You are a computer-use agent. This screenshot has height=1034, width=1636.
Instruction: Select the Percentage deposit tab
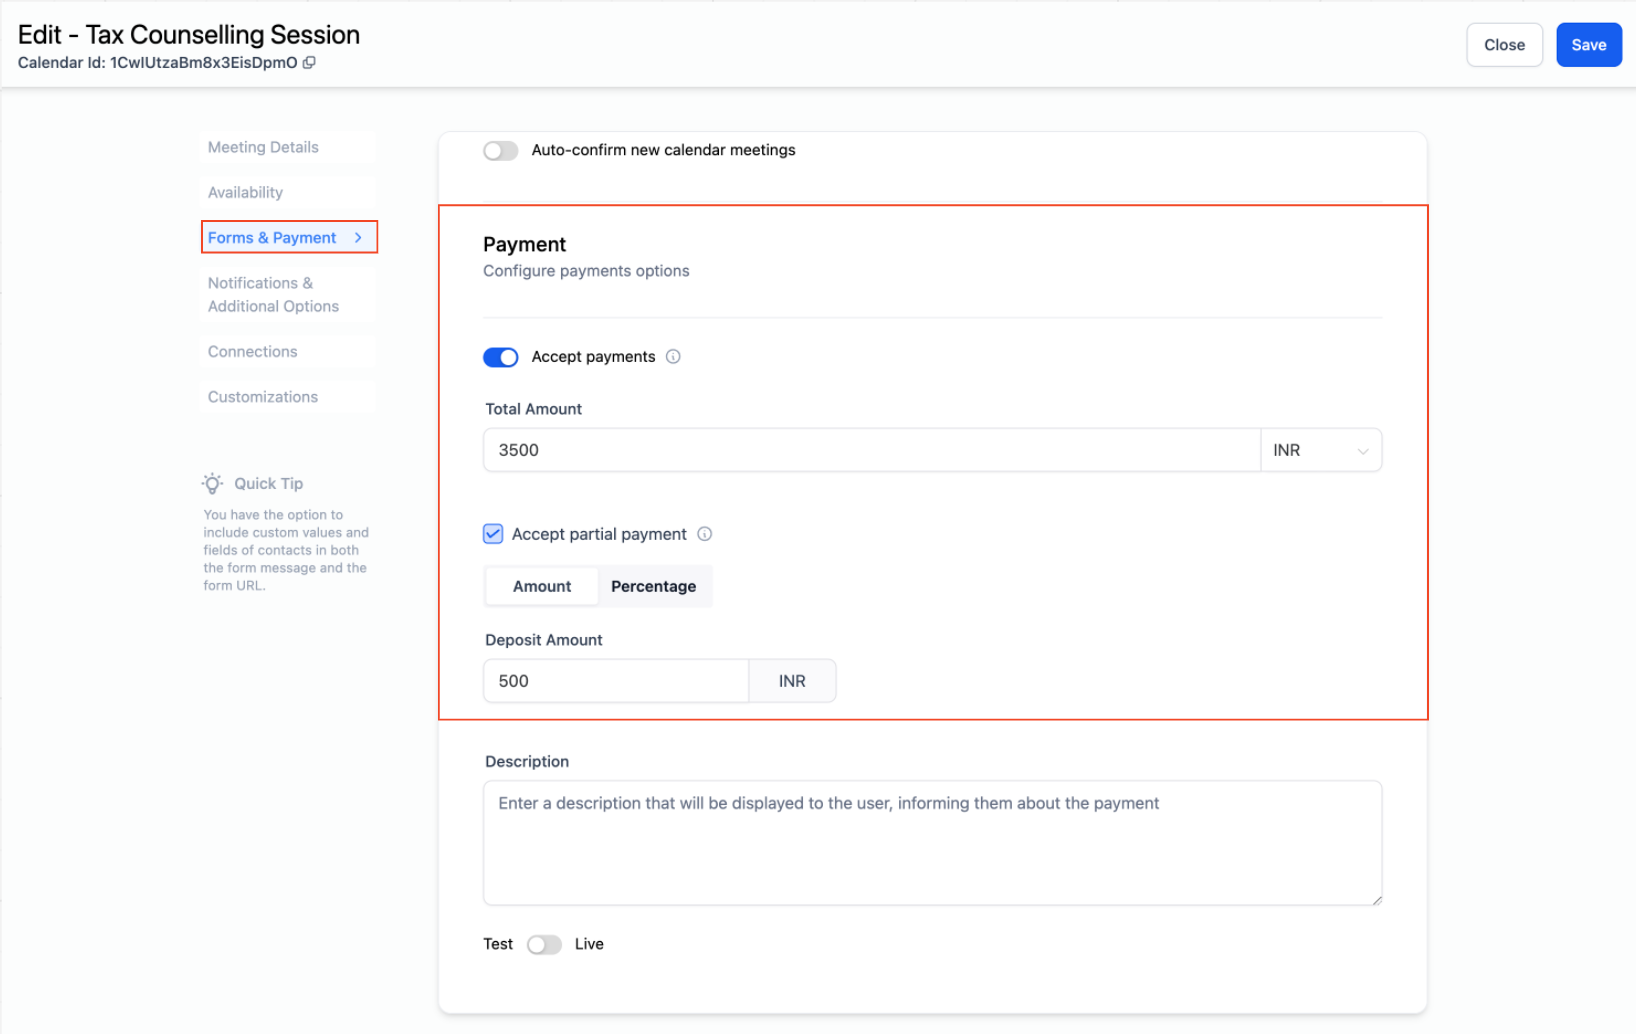tap(653, 587)
